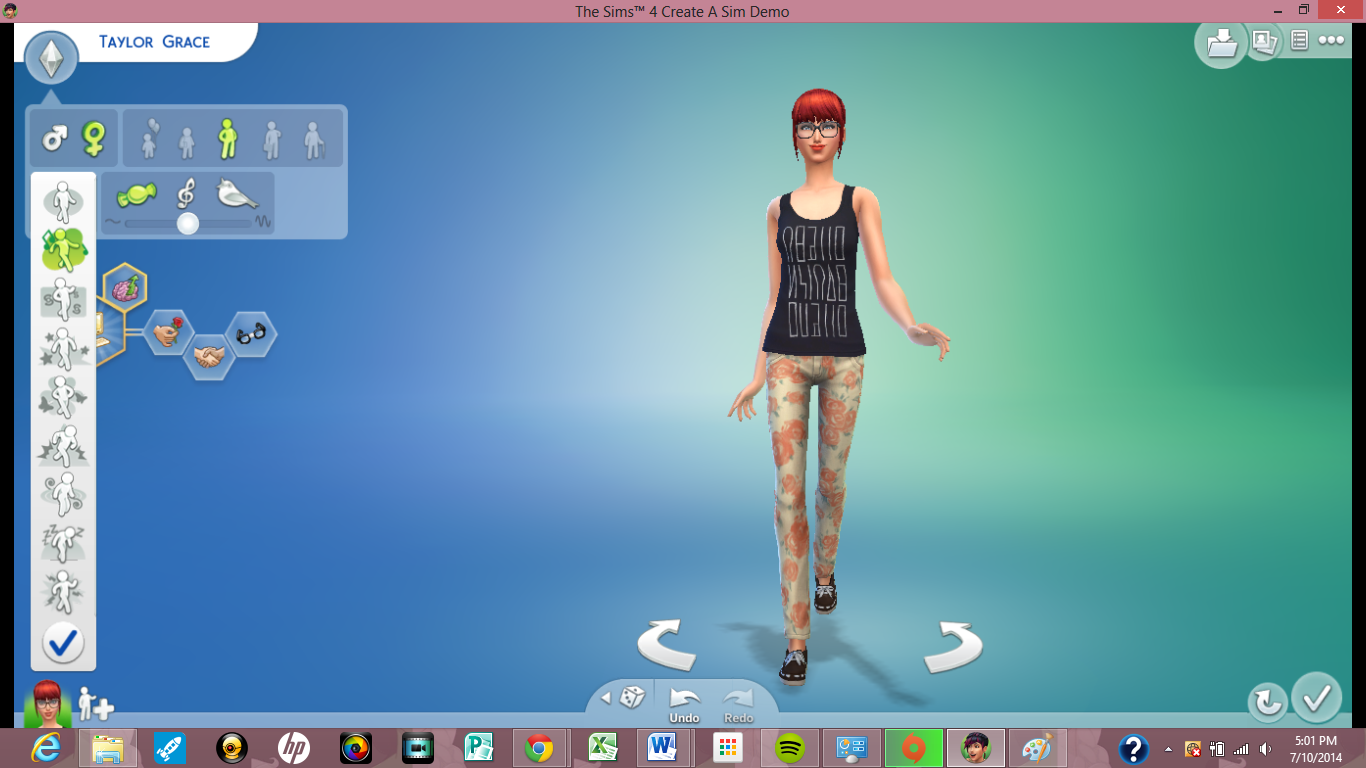Pick the snooty walk style
The height and width of the screenshot is (768, 1366).
coord(63,298)
